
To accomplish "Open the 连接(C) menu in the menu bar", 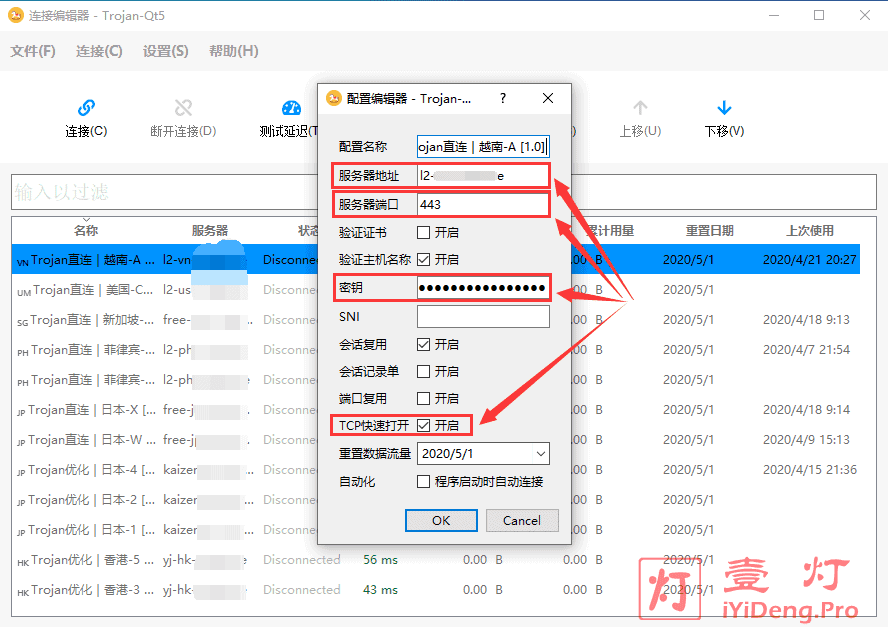I will pos(99,51).
